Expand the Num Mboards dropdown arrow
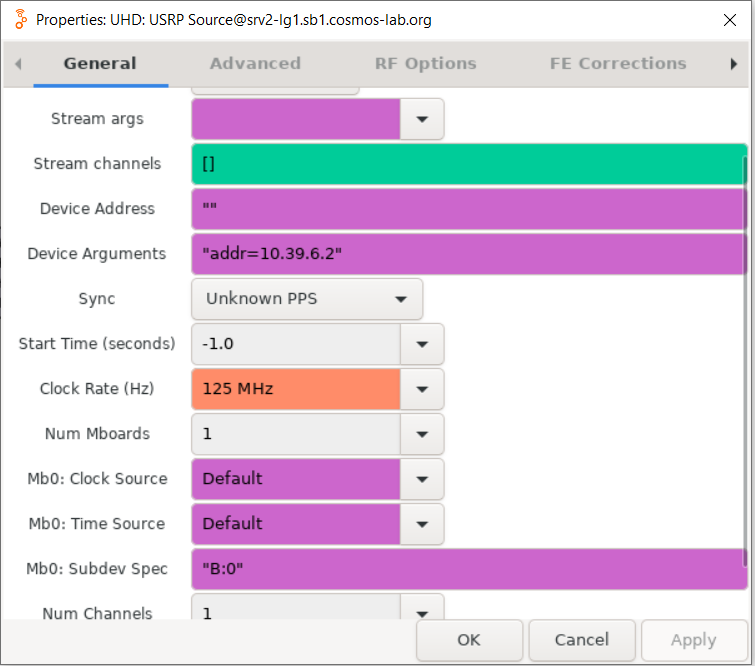The width and height of the screenshot is (755, 666). click(x=422, y=434)
